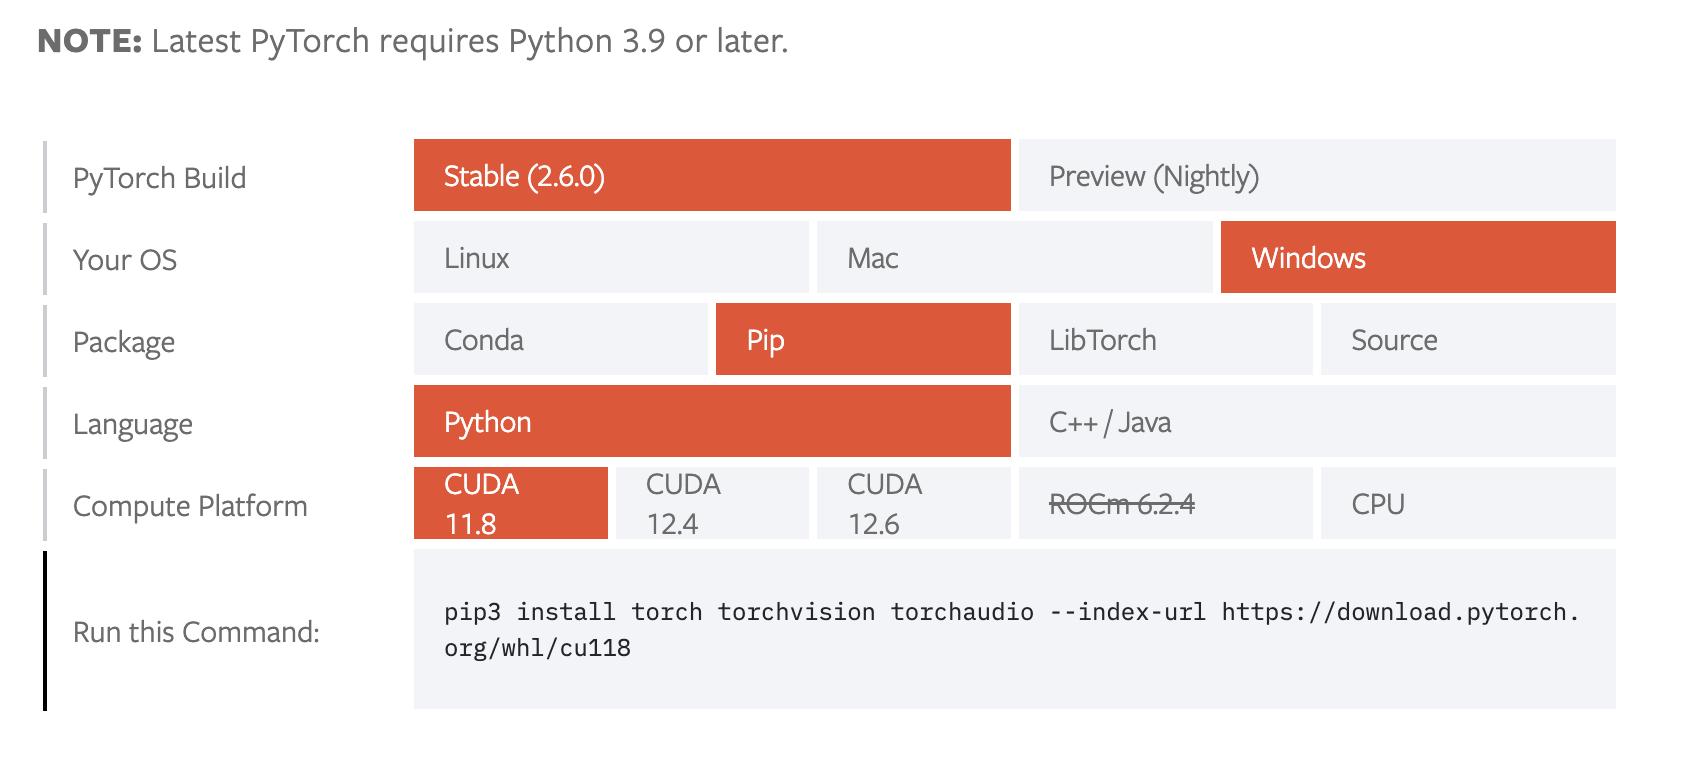Choose the Conda package option
This screenshot has width=1696, height=780.
tap(560, 340)
